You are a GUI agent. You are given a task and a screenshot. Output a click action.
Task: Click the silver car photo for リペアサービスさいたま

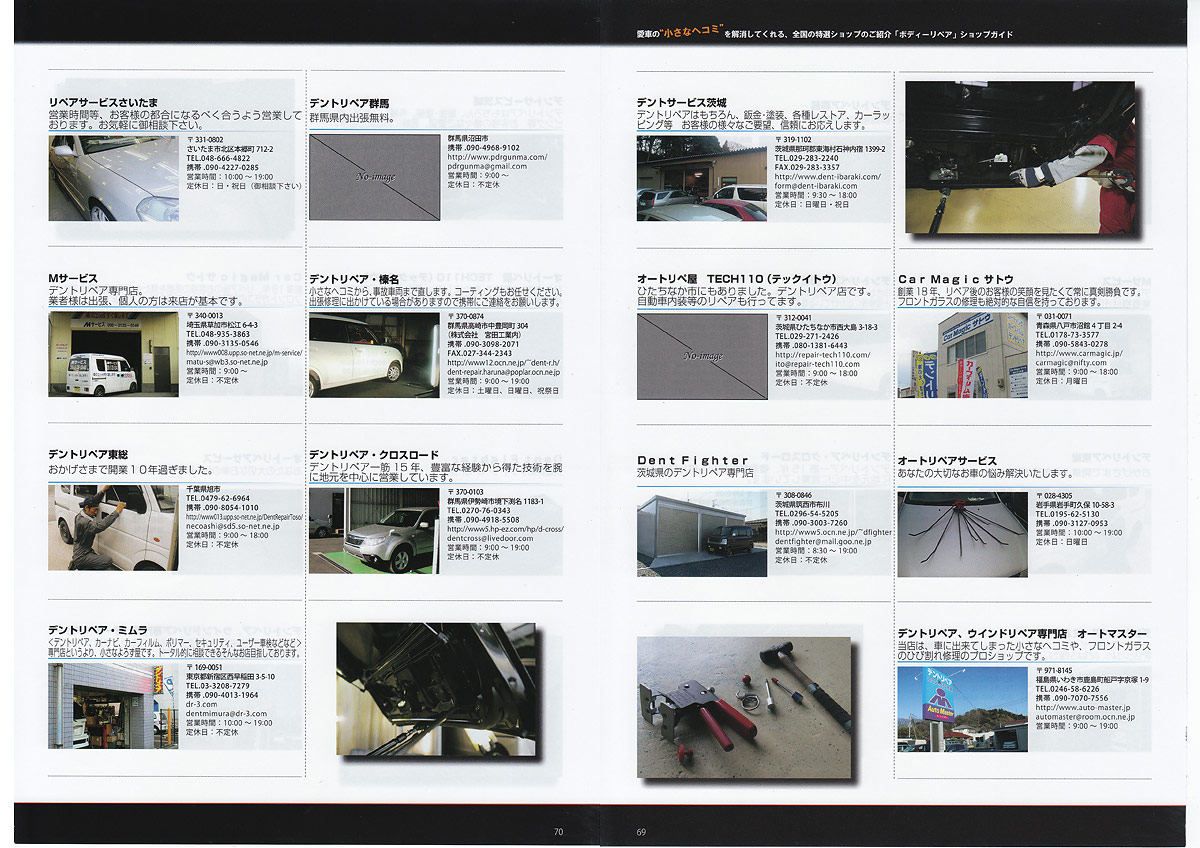click(113, 178)
